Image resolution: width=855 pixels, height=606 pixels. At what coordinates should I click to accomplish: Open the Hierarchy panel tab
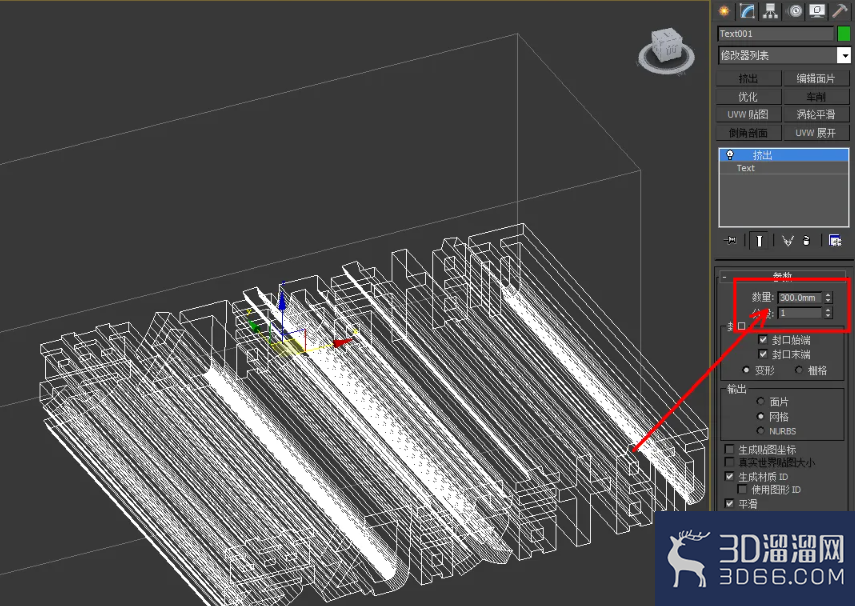tap(770, 11)
